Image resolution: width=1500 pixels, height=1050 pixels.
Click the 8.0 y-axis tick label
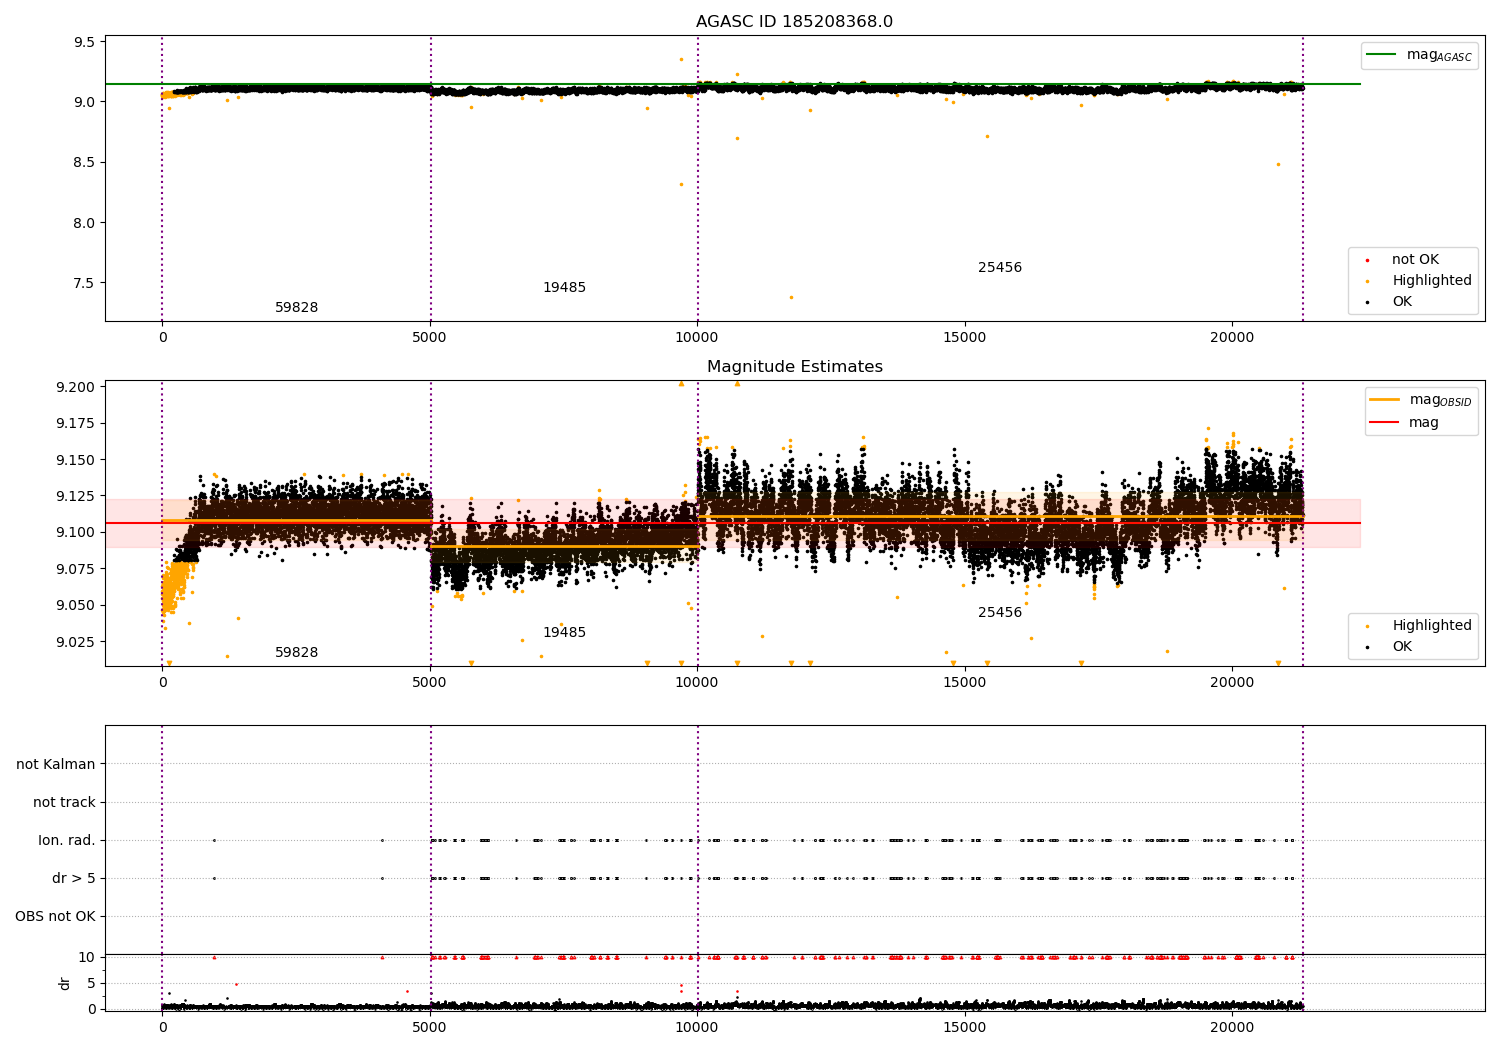[85, 223]
